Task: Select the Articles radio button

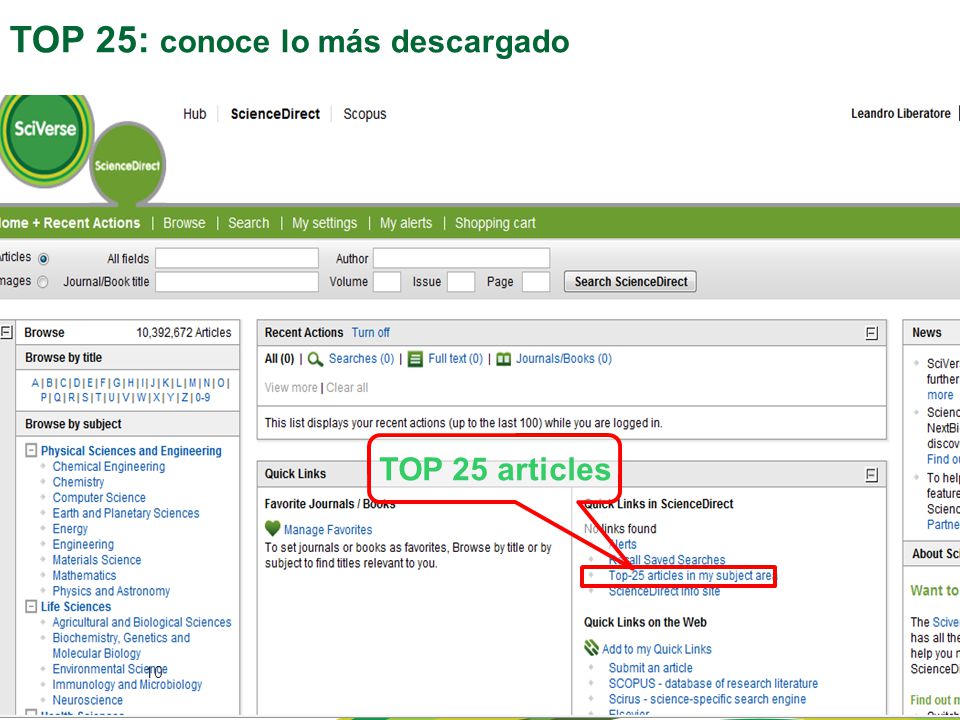Action: (x=43, y=258)
